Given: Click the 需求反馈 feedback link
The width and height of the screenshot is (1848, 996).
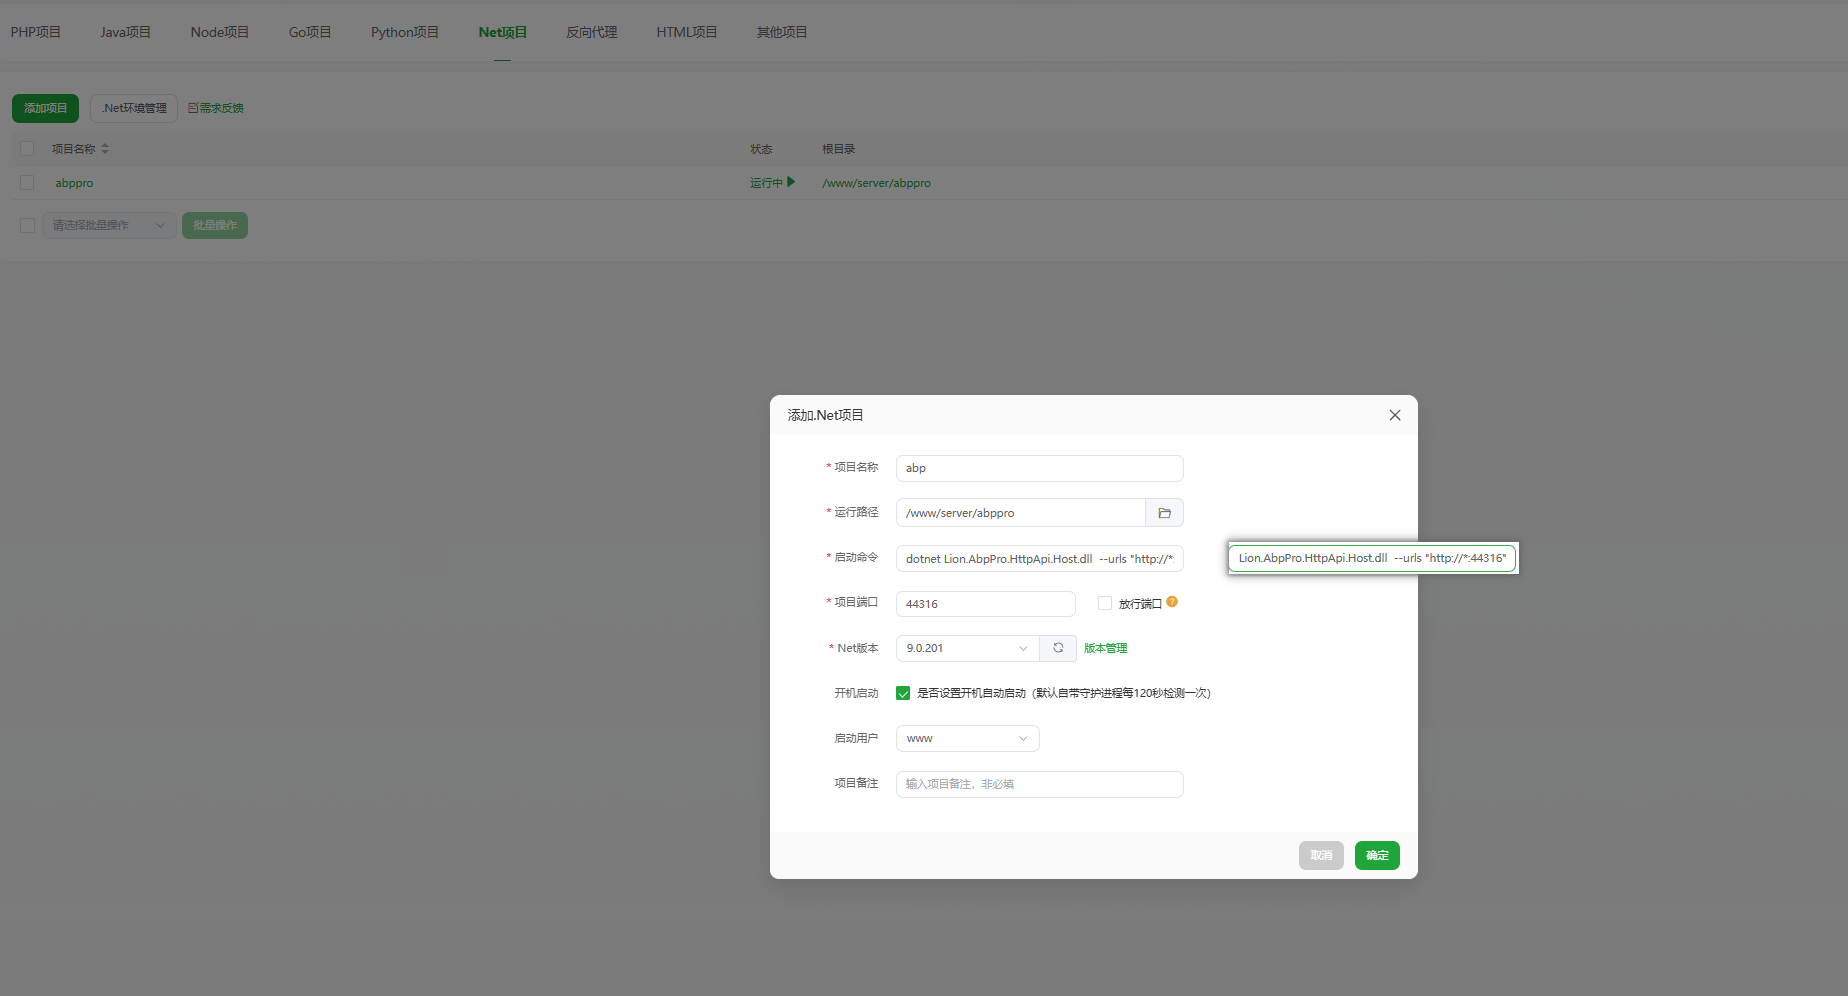Looking at the screenshot, I should tap(216, 108).
